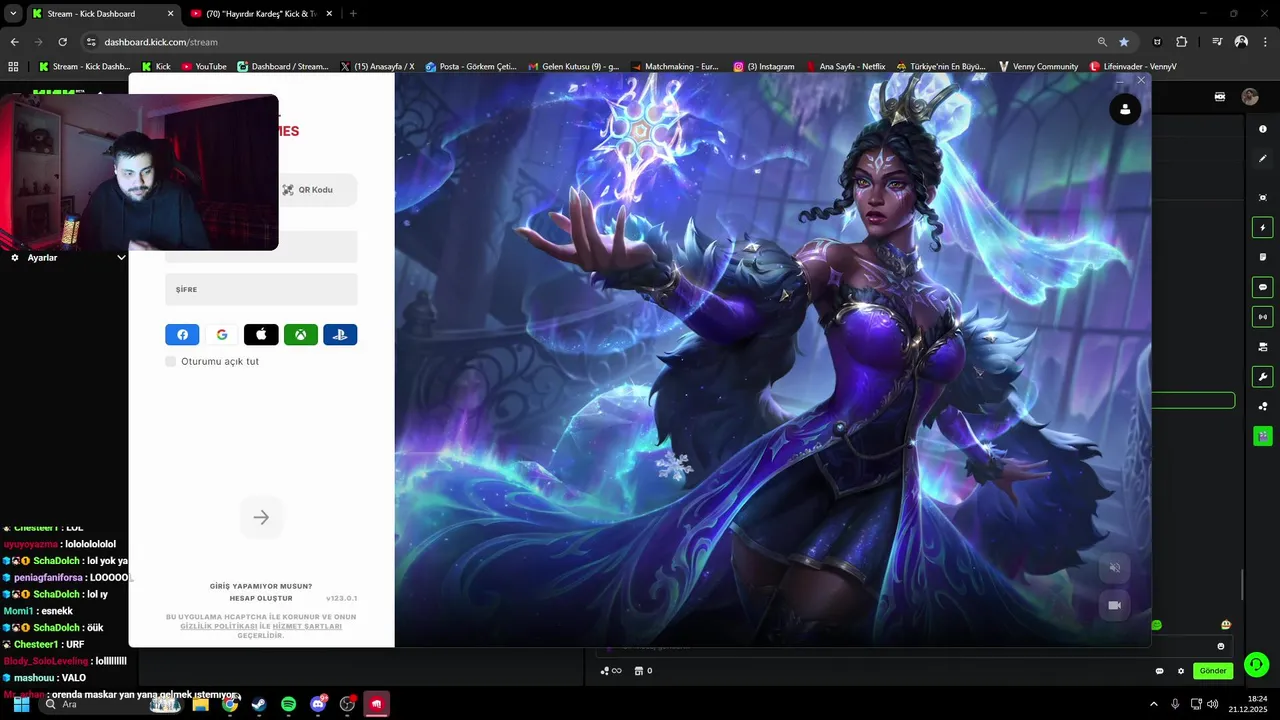
Task: Toggle the Riot client background video
Action: (1115, 605)
